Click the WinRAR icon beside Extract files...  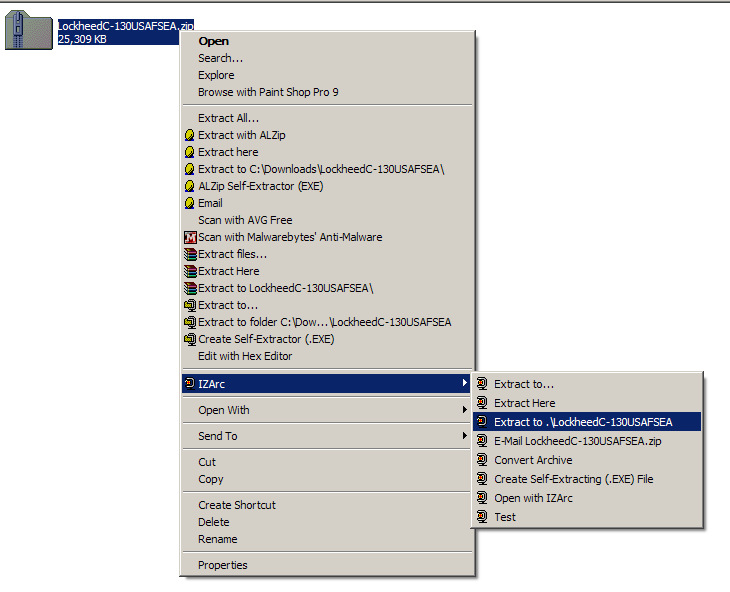(189, 254)
